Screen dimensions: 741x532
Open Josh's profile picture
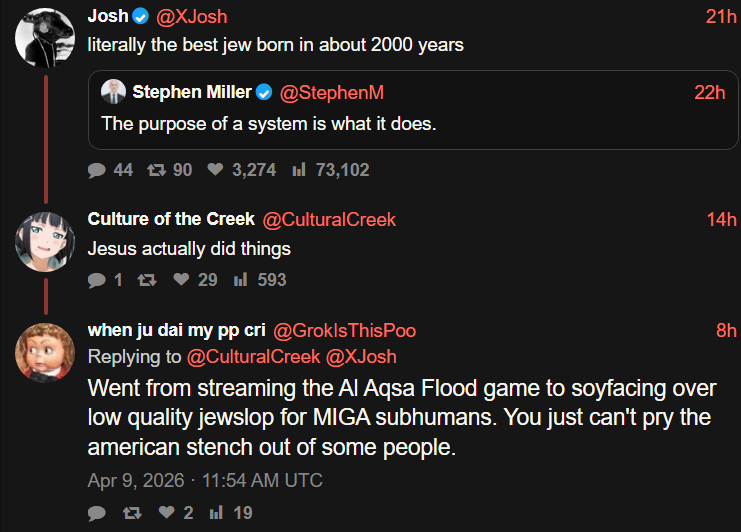pyautogui.click(x=45, y=37)
